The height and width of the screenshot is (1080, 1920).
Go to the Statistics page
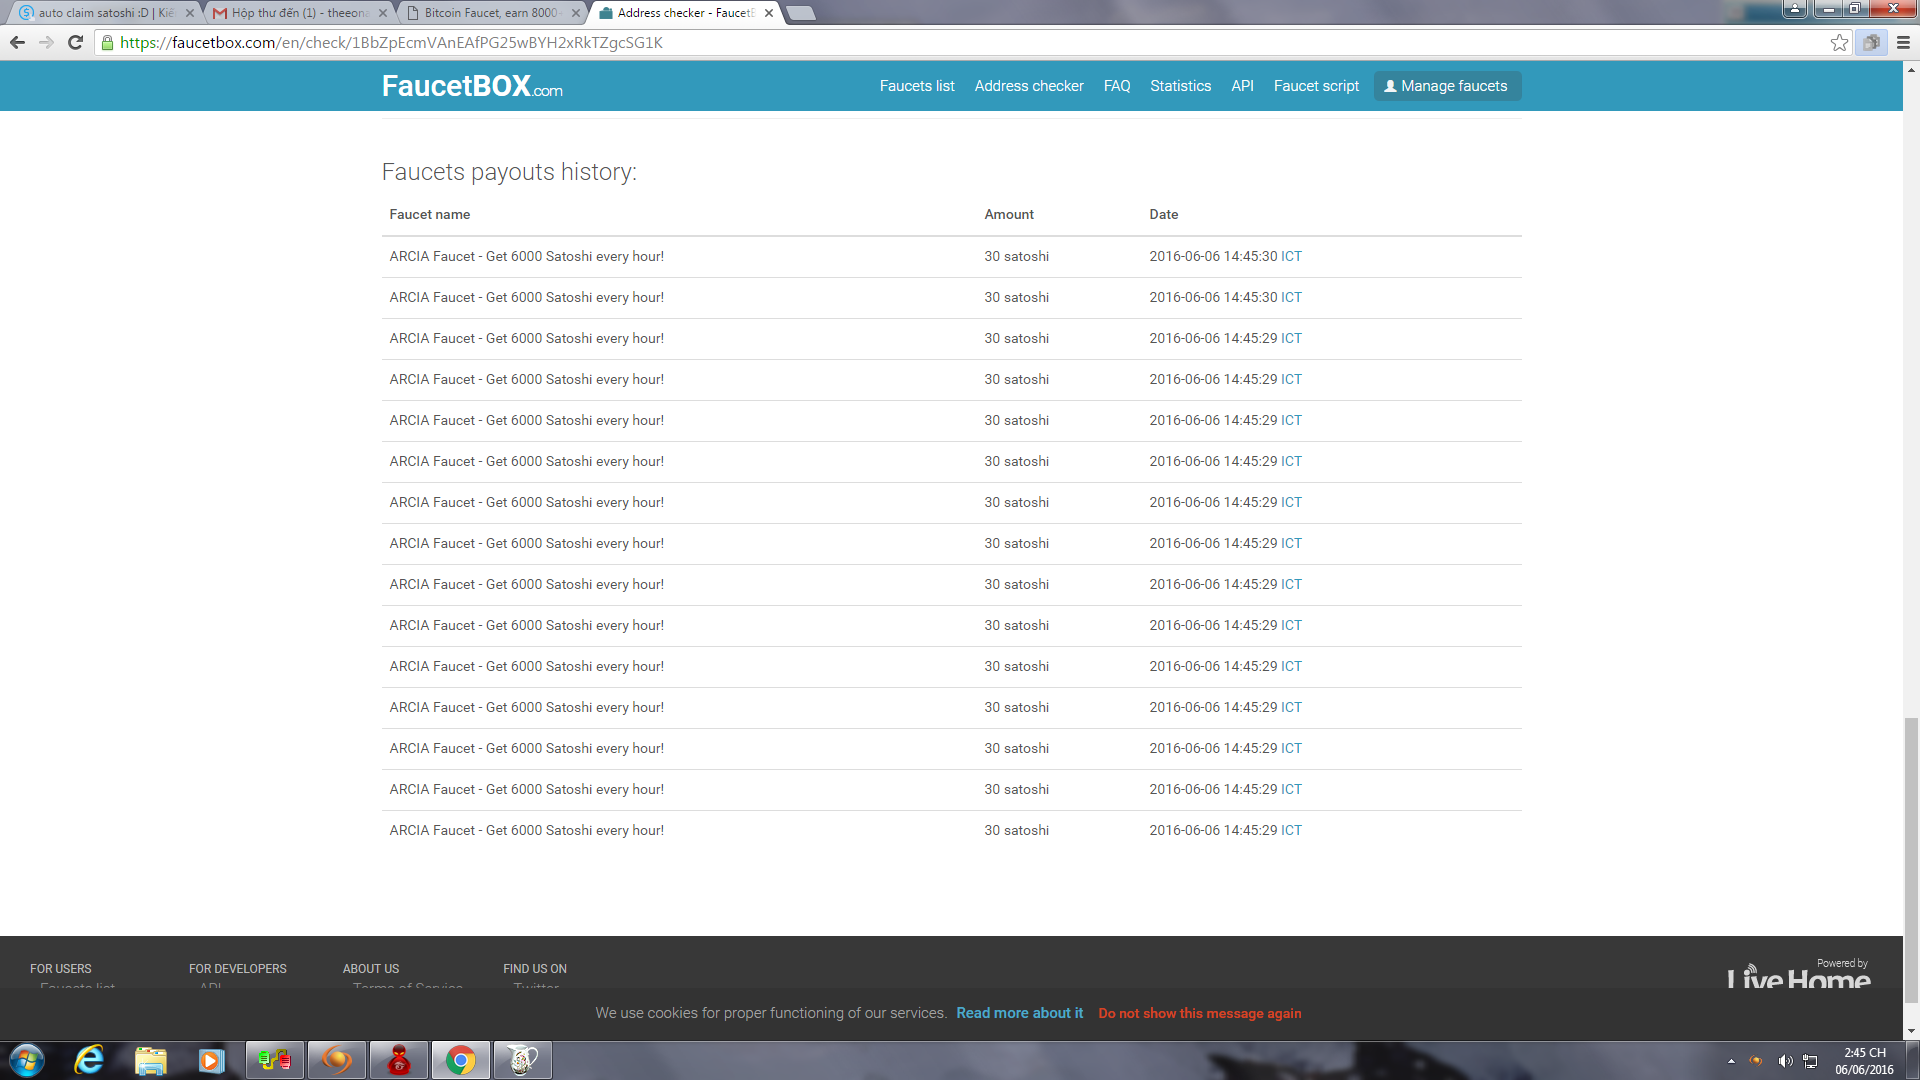point(1180,86)
